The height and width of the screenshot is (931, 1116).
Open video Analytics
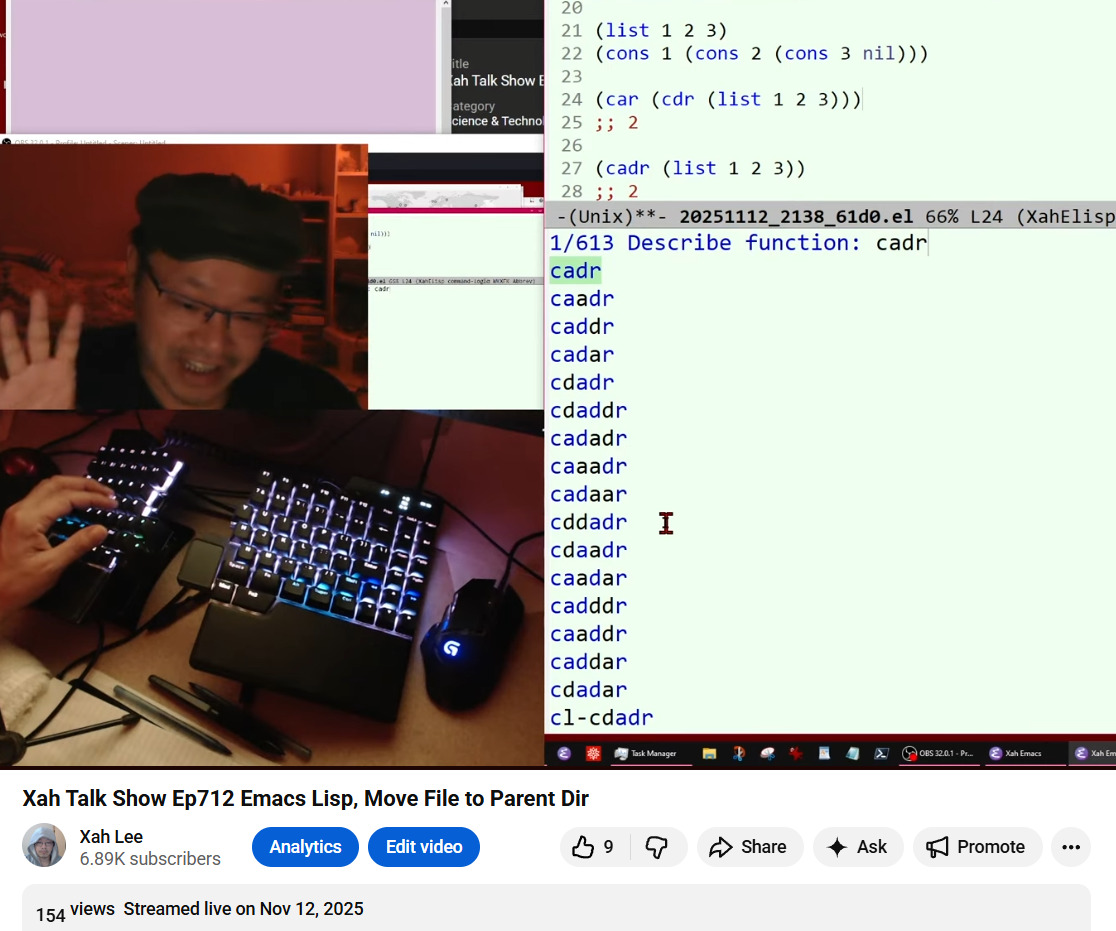(x=305, y=847)
